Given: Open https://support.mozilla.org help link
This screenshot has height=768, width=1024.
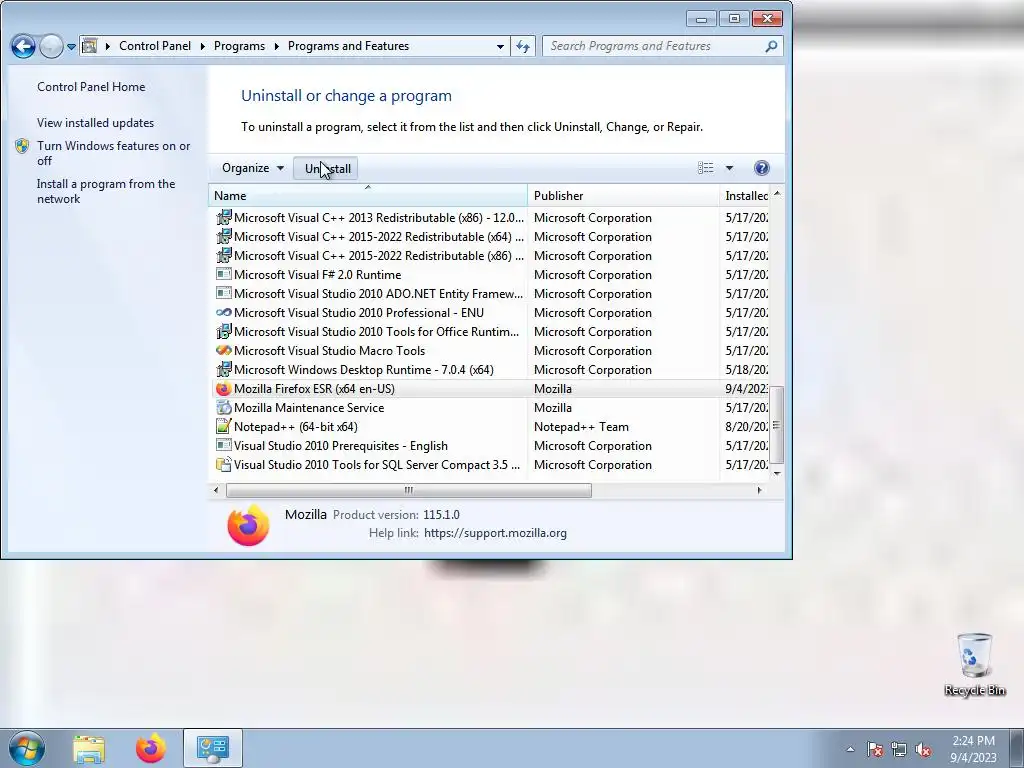Looking at the screenshot, I should coord(495,533).
